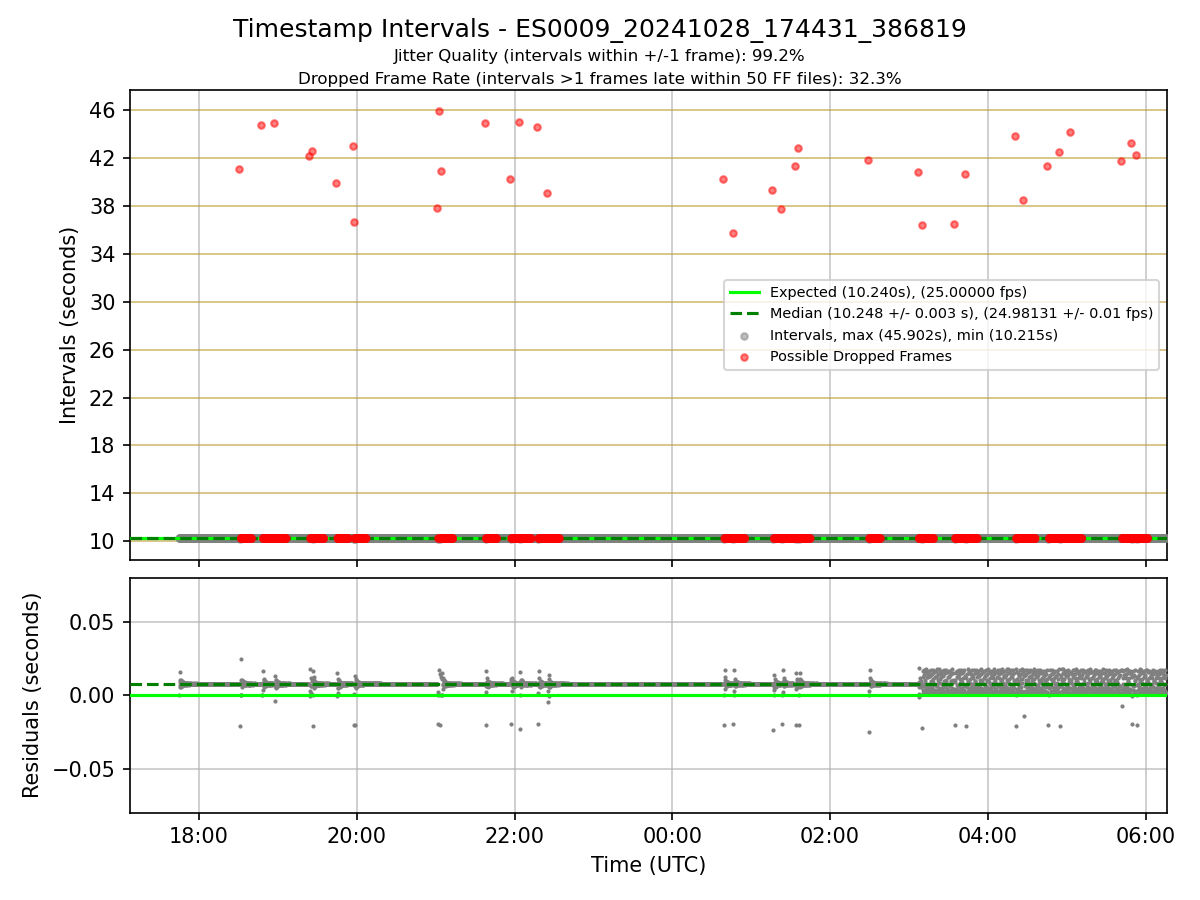Click the 'Time (UTC)' x-axis label
This screenshot has width=1200, height=900.
648,865
